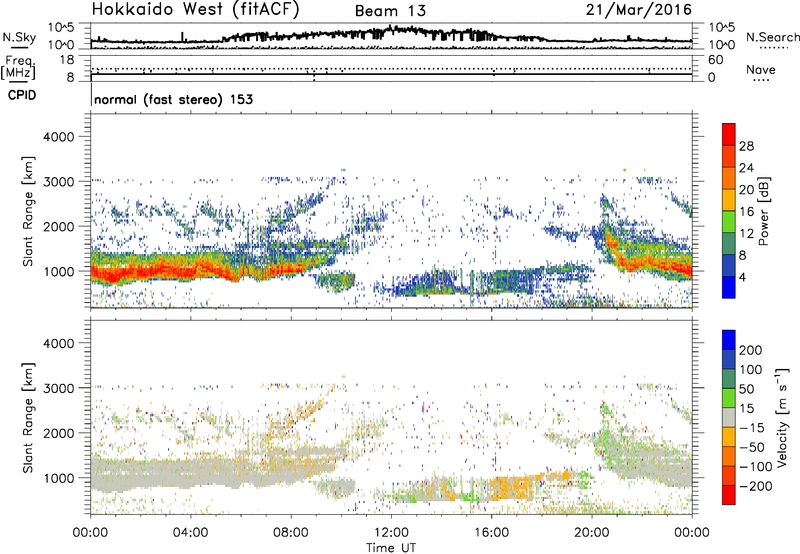
Task: Click the '4000' tick on power panel
Action: click(x=58, y=137)
